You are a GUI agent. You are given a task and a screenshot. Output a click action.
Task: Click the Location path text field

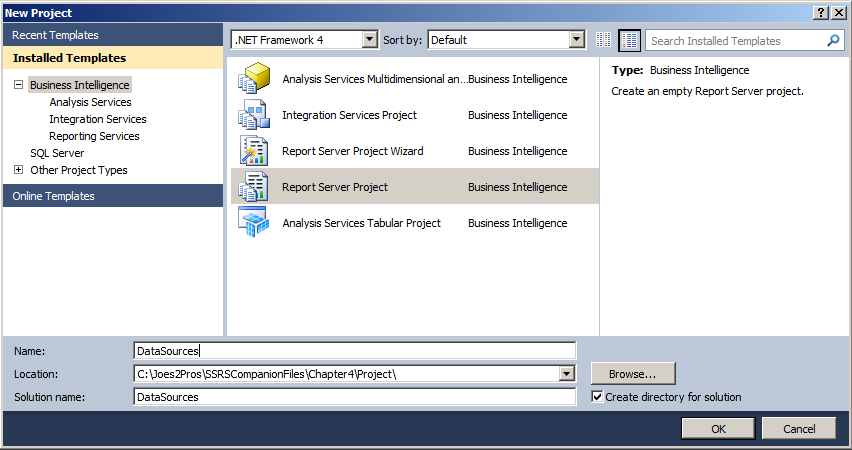(x=347, y=373)
